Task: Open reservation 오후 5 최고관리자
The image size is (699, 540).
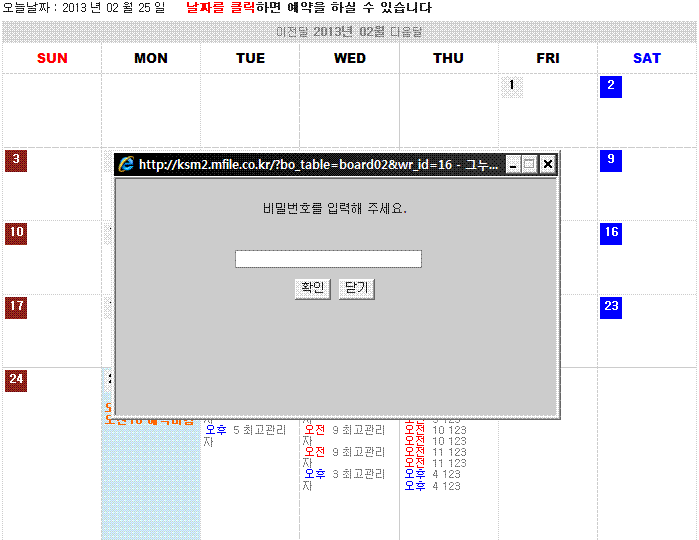Action: click(245, 436)
